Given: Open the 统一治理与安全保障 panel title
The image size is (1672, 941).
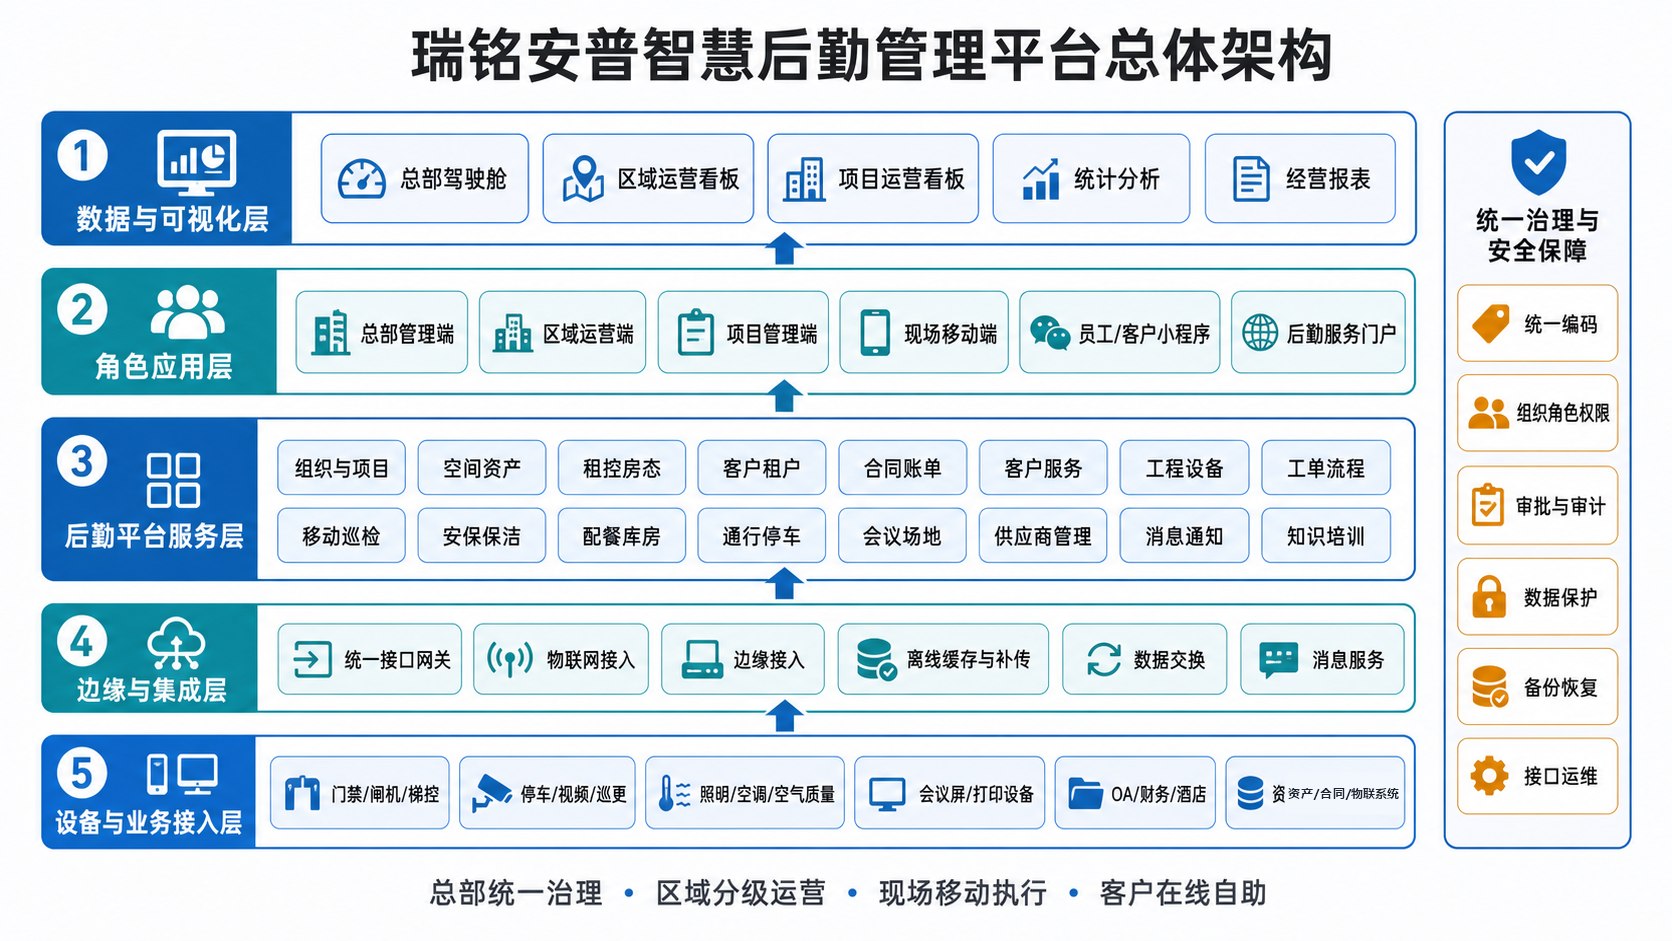Looking at the screenshot, I should pos(1538,235).
